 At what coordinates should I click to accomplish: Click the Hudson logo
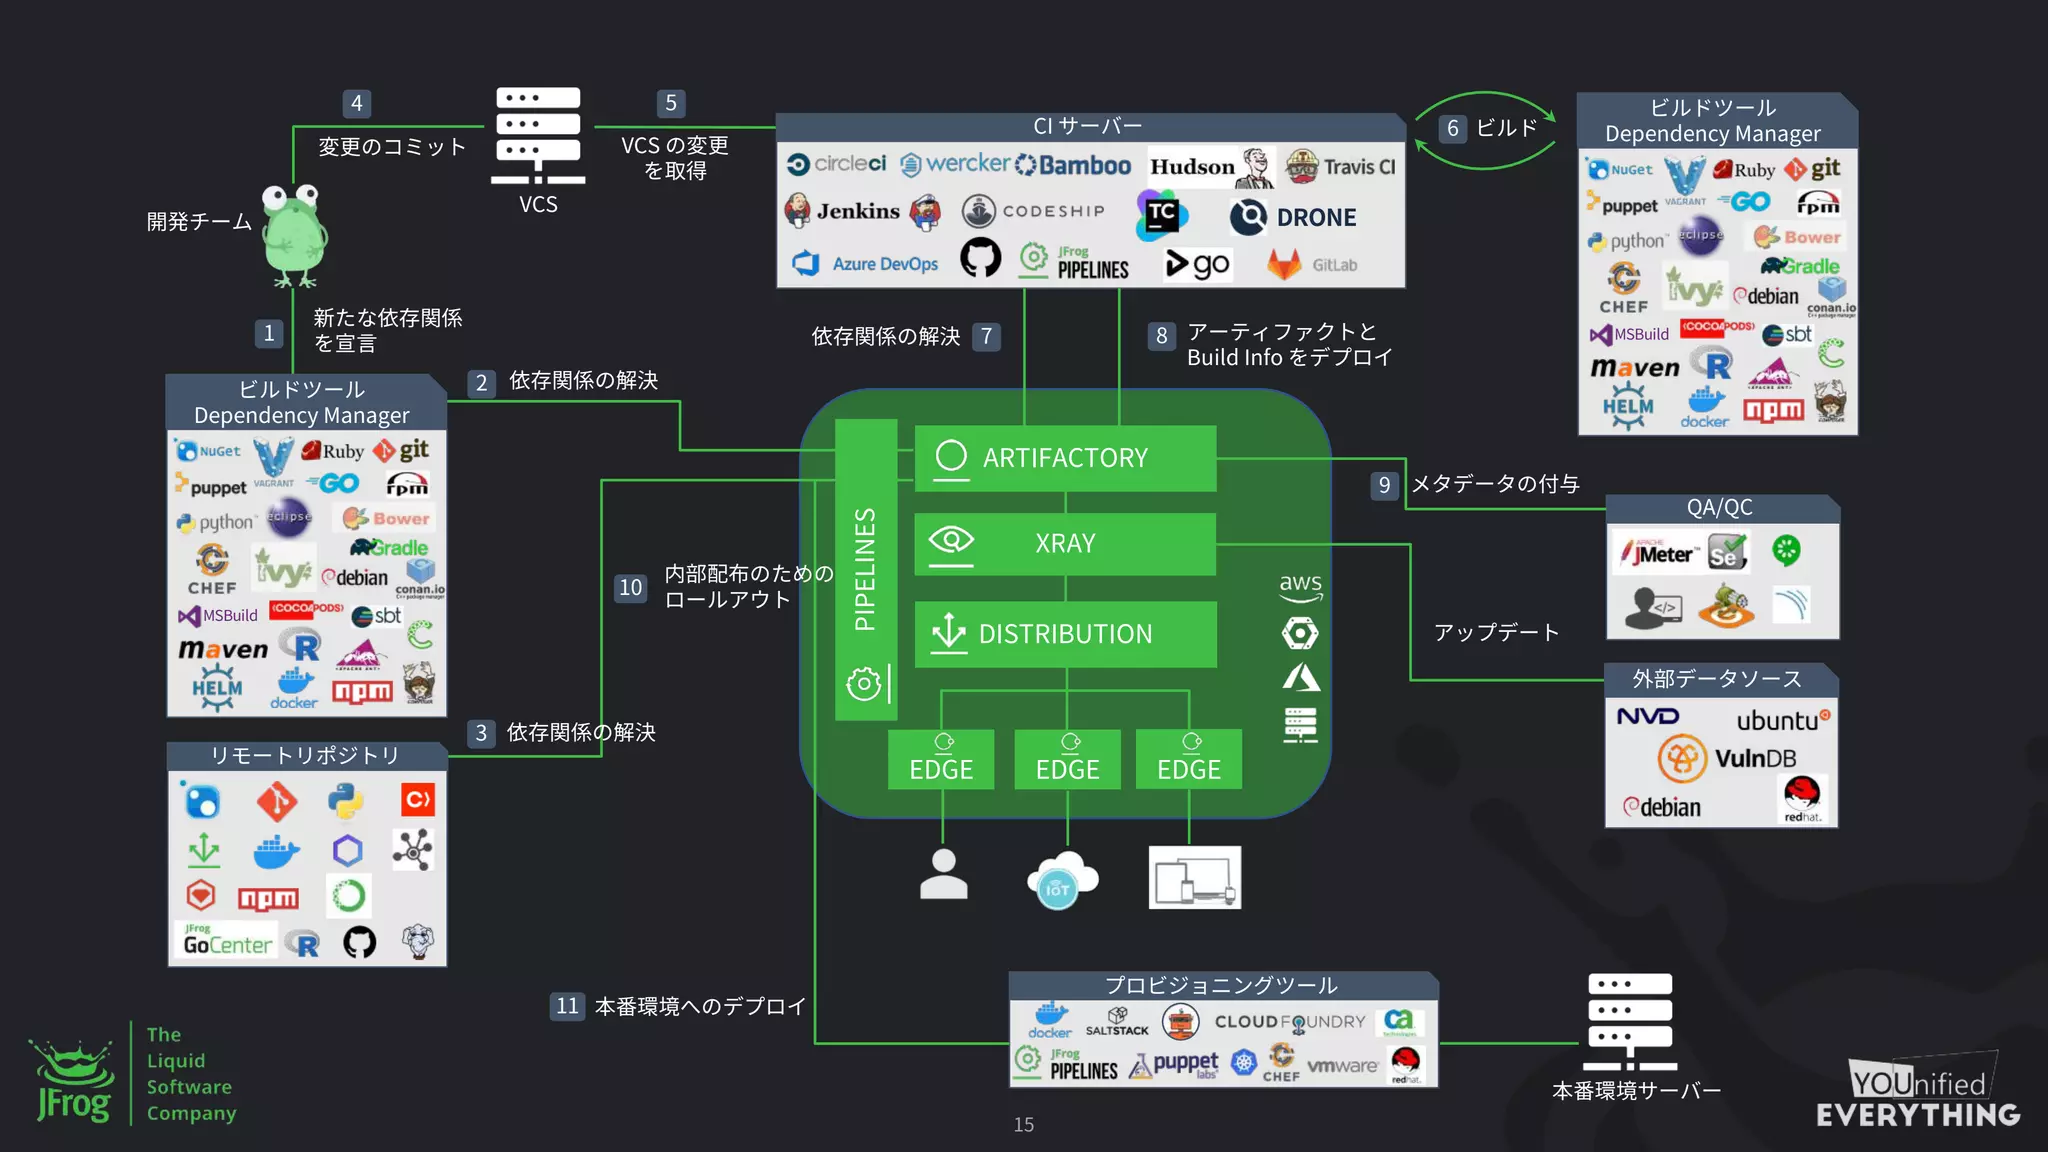pos(1211,166)
